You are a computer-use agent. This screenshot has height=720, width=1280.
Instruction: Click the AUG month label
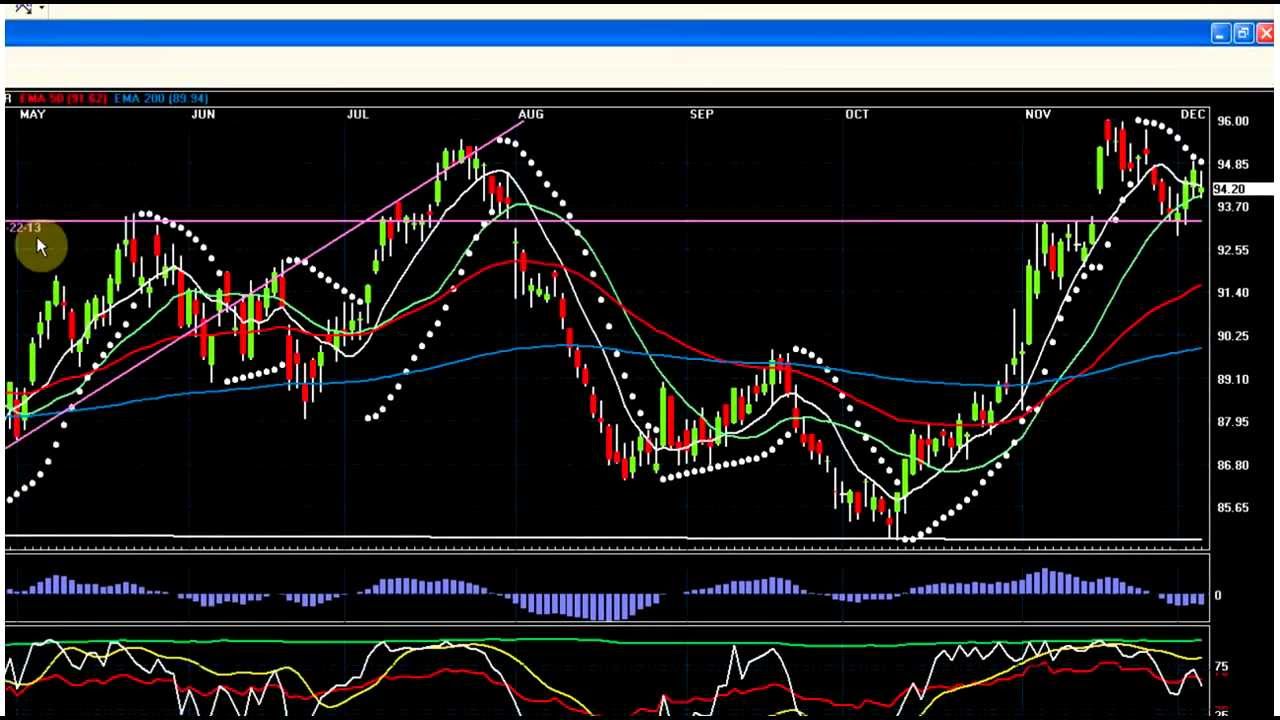tap(531, 114)
